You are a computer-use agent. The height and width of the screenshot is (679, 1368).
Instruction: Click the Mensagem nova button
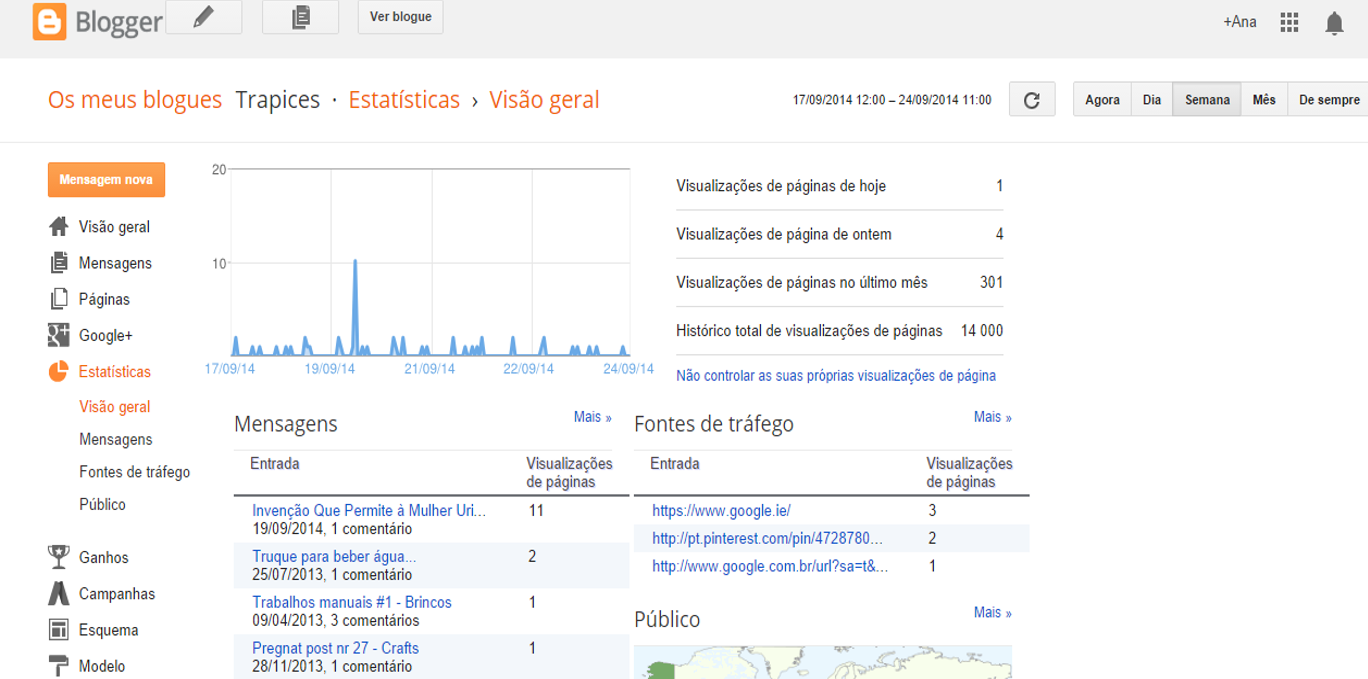106,180
